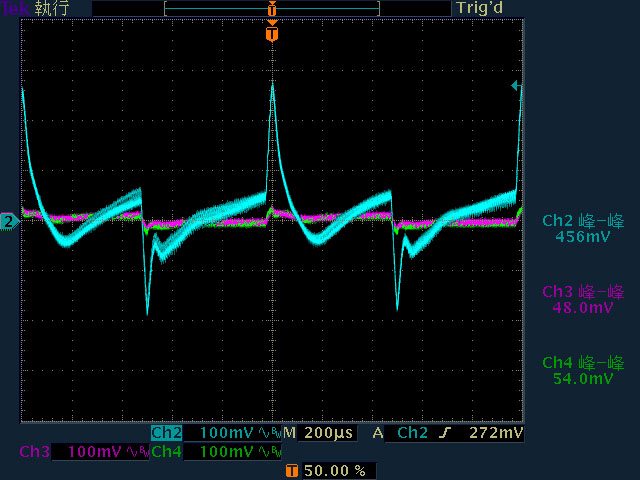Click the Ch2 100mV vertical scale readout

point(226,433)
